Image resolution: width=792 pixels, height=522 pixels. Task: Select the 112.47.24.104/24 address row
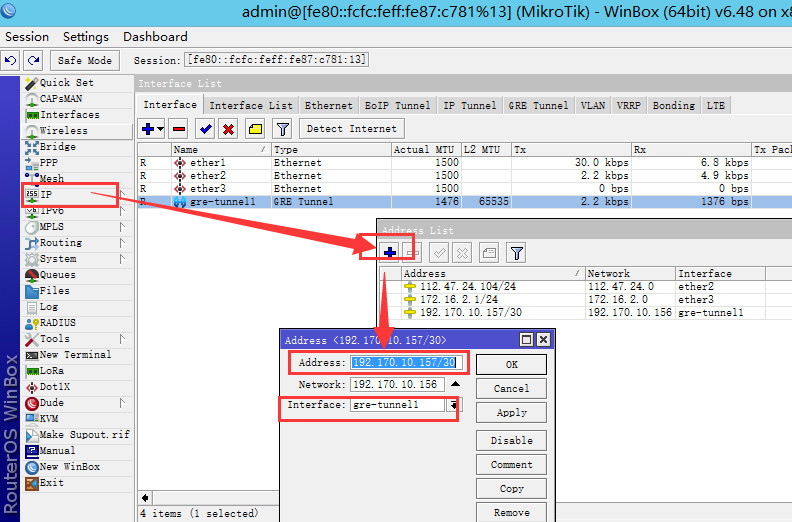pos(585,287)
